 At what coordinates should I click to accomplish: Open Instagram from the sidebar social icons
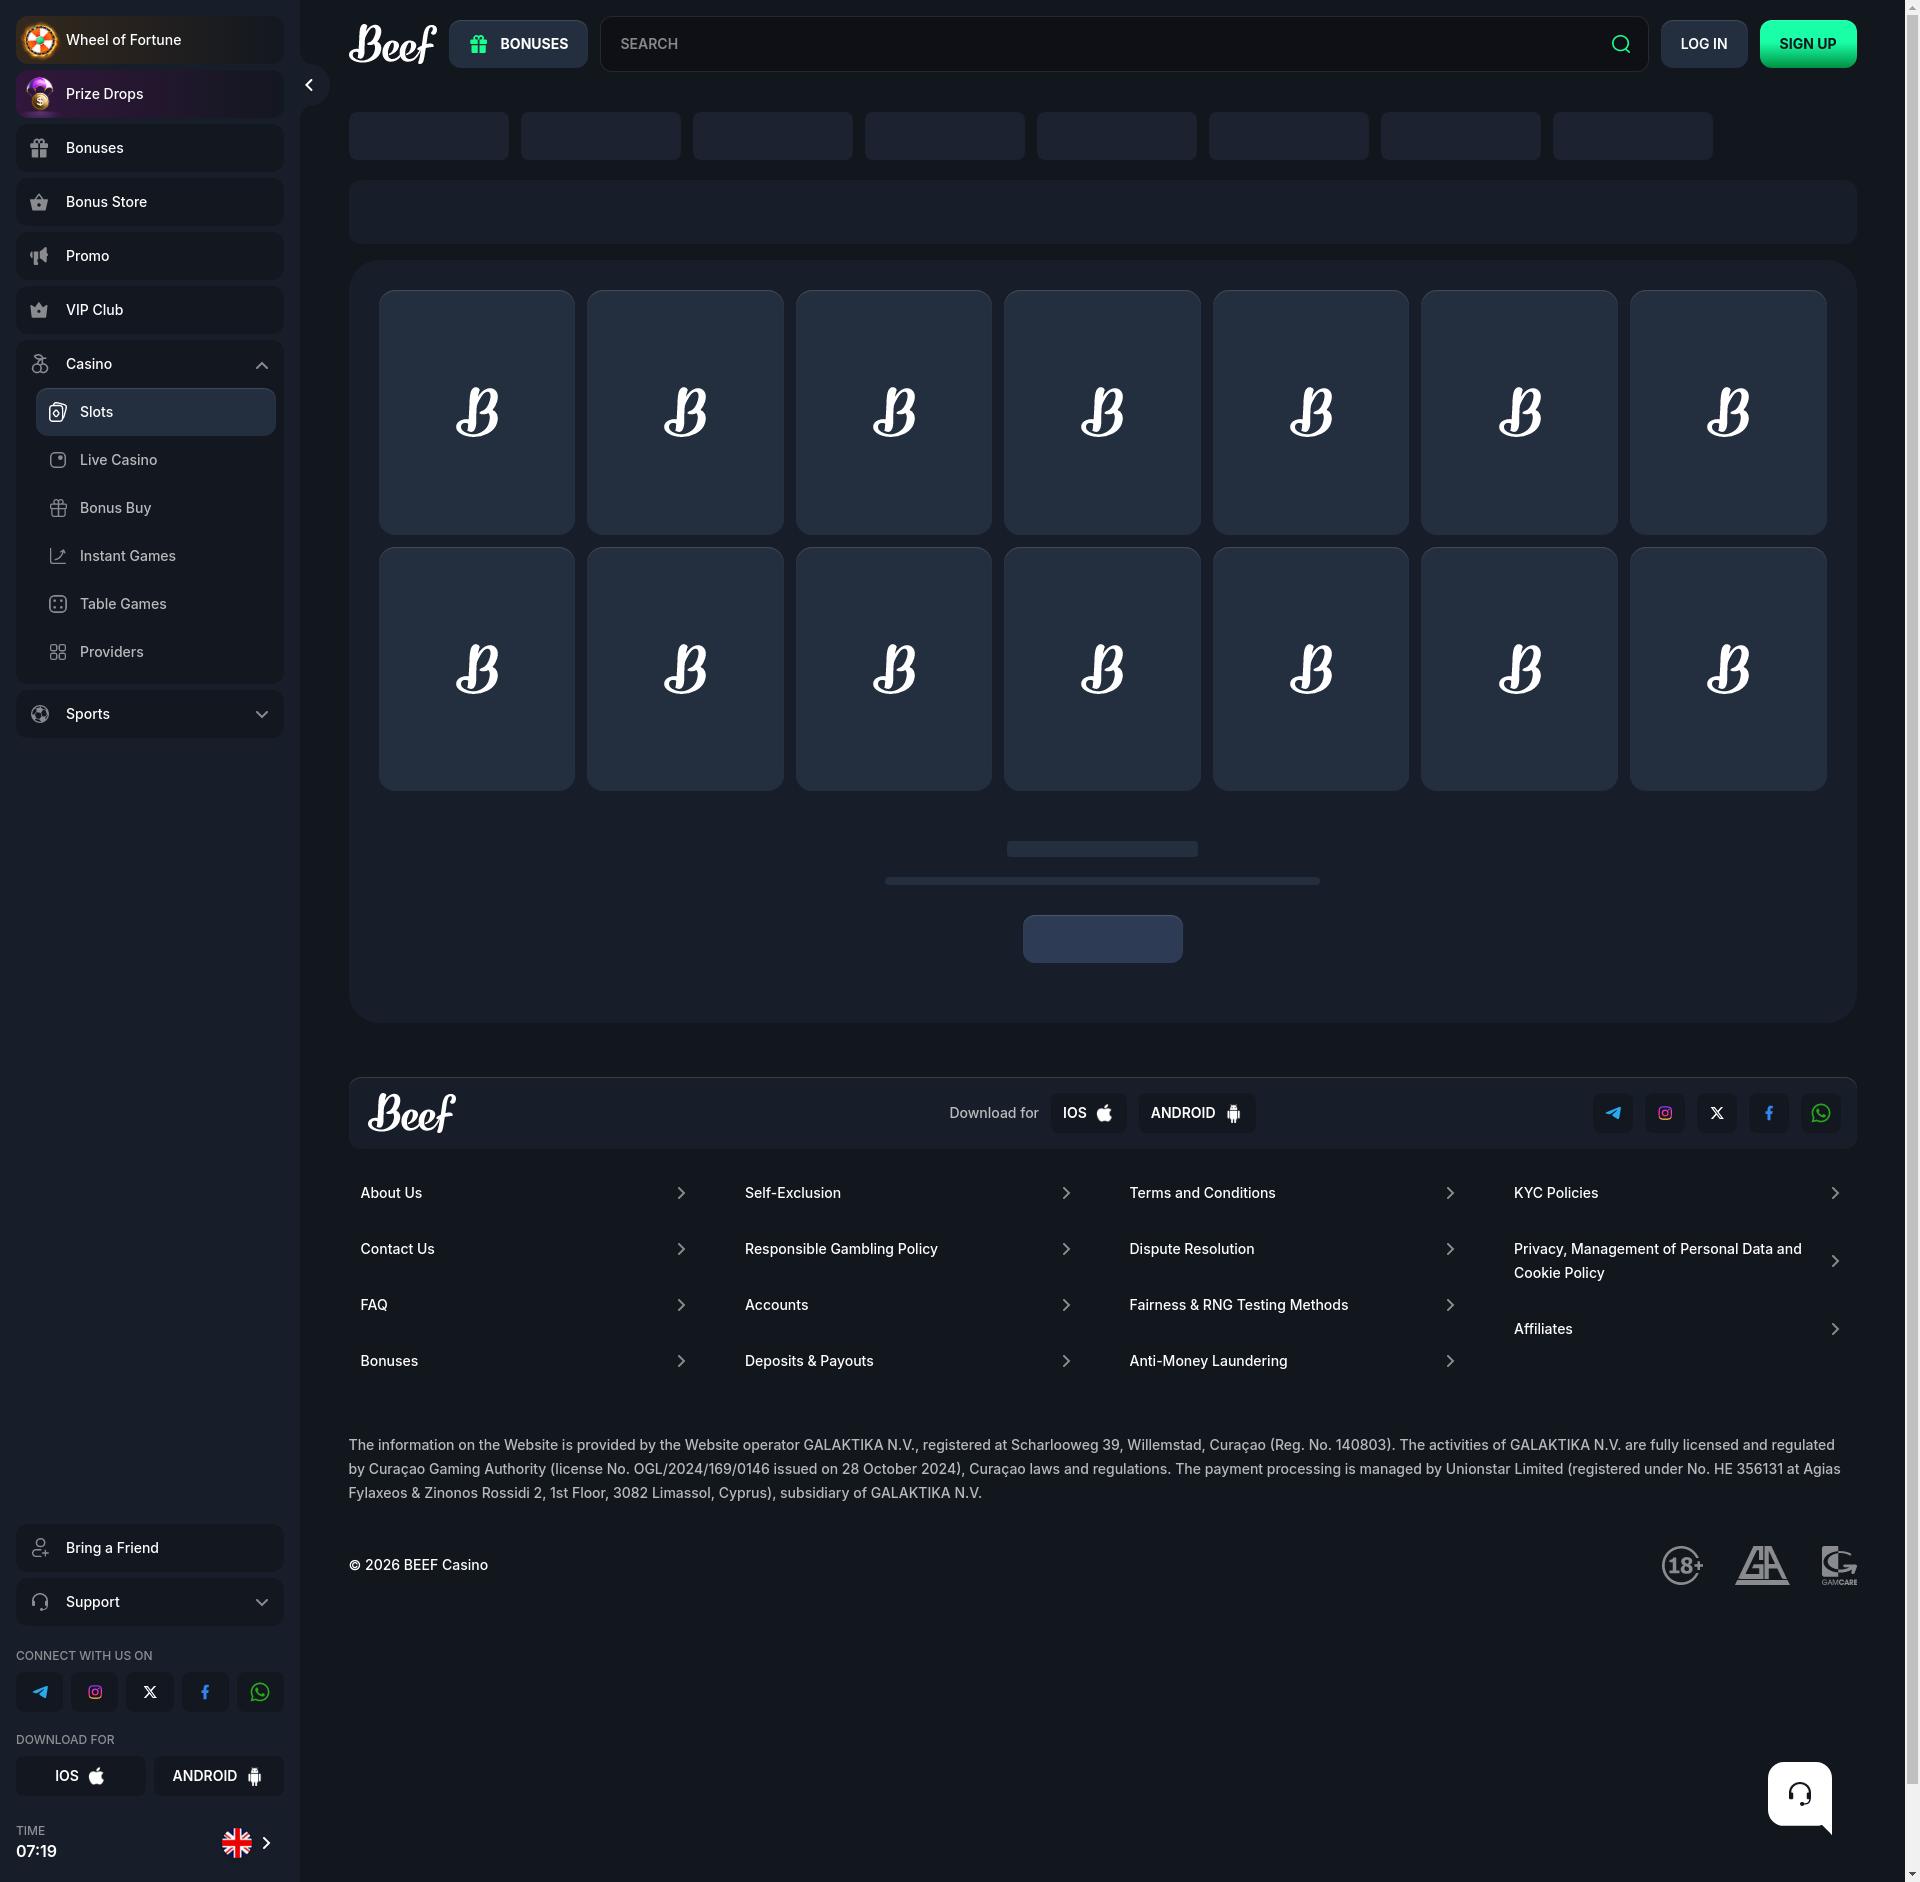pos(95,1692)
